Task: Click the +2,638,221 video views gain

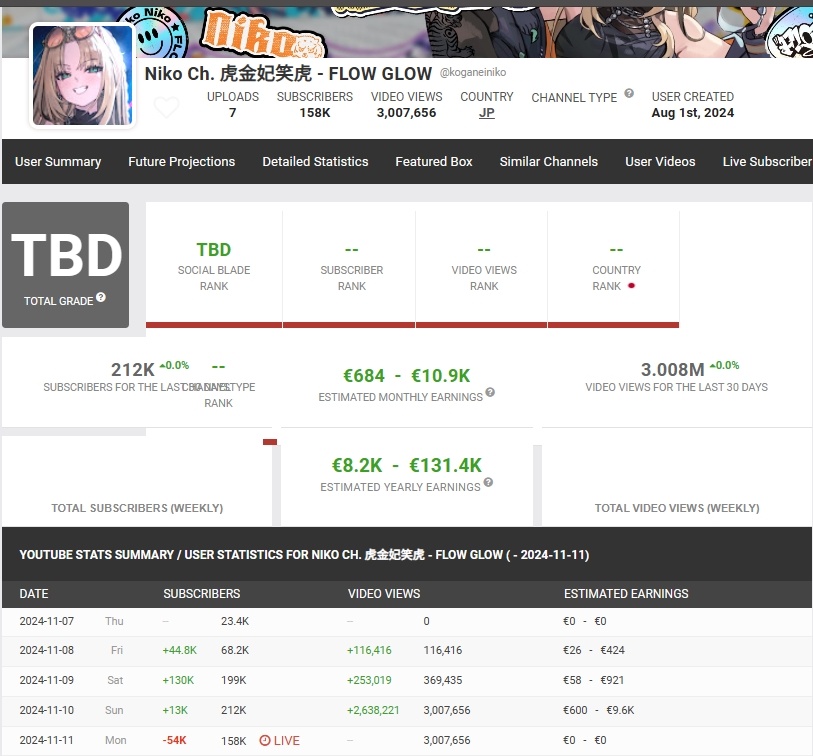Action: coord(373,710)
